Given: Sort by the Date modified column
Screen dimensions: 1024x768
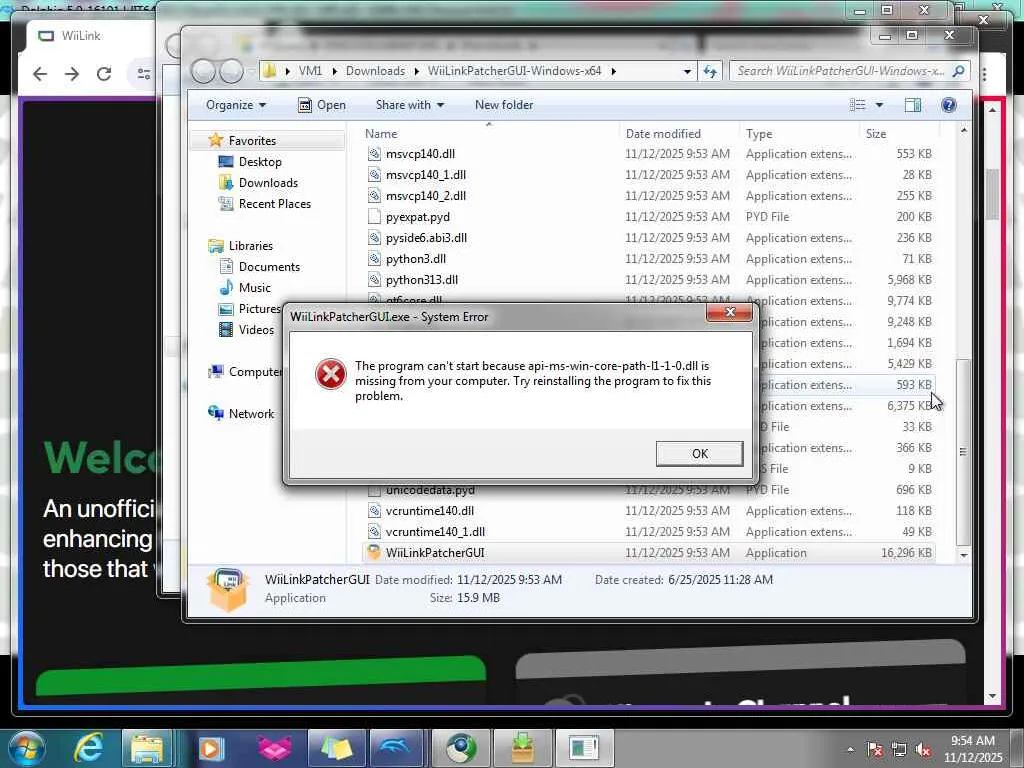Looking at the screenshot, I should click(x=663, y=133).
